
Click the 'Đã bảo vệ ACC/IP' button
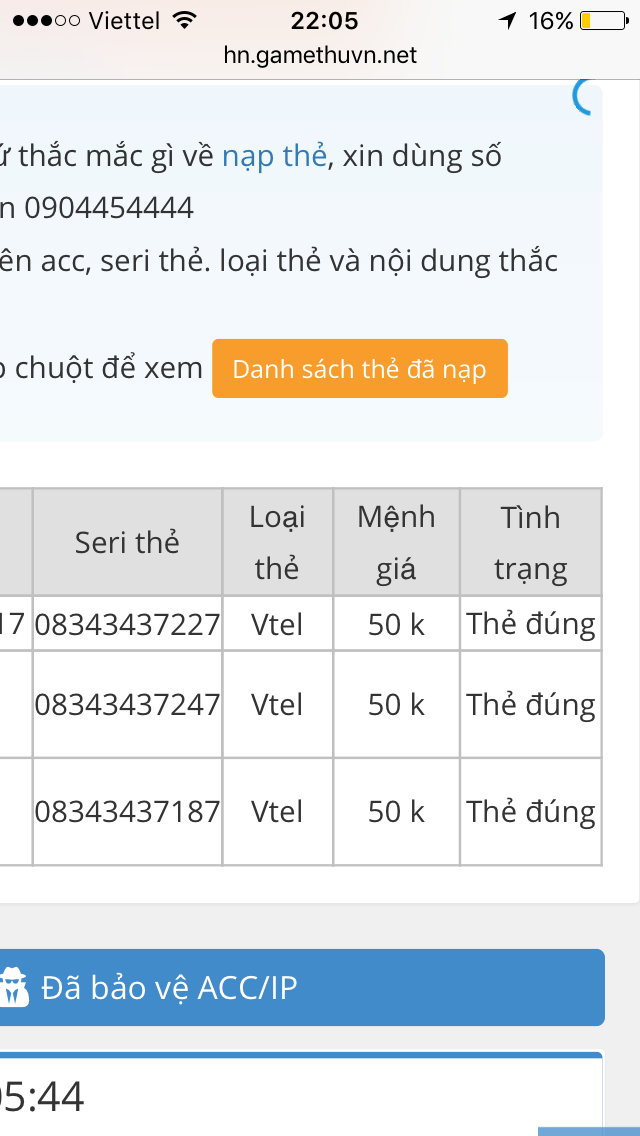coord(300,987)
